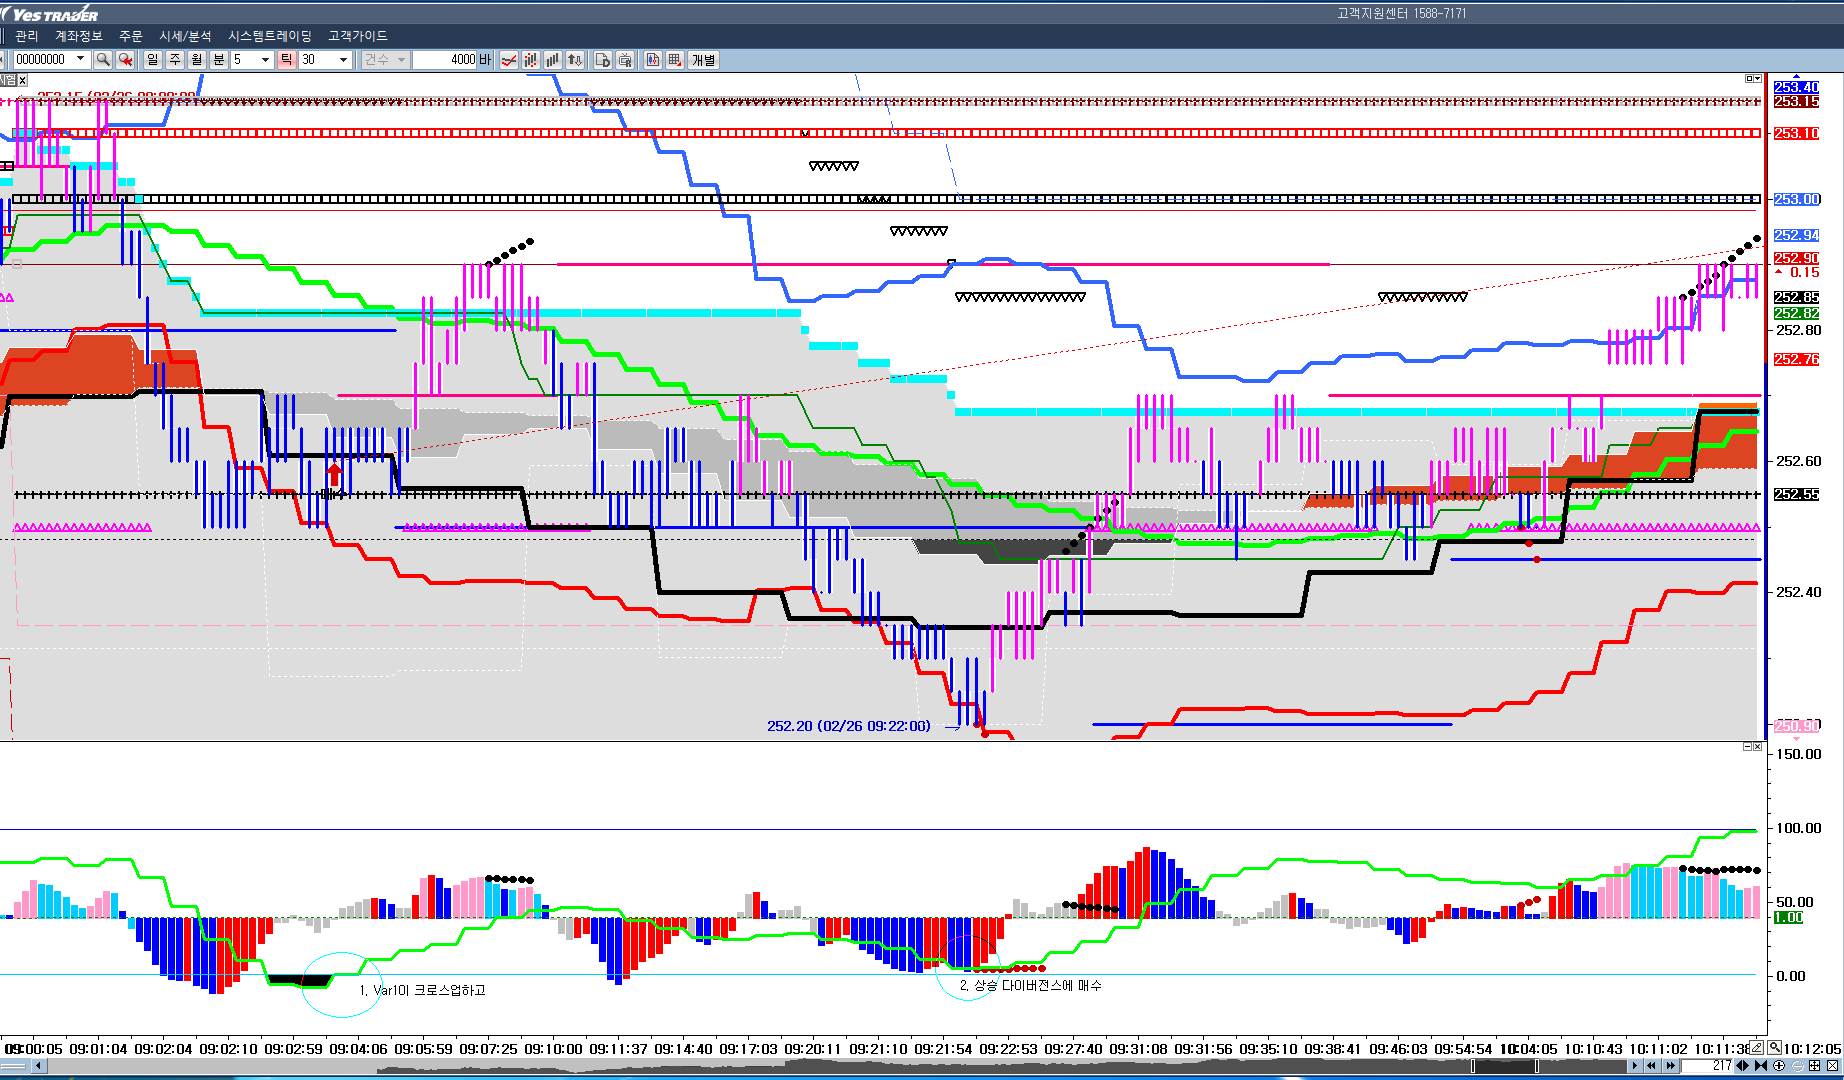The image size is (1844, 1080).
Task: Open the 시스템트레이딩 menu
Action: pos(269,36)
